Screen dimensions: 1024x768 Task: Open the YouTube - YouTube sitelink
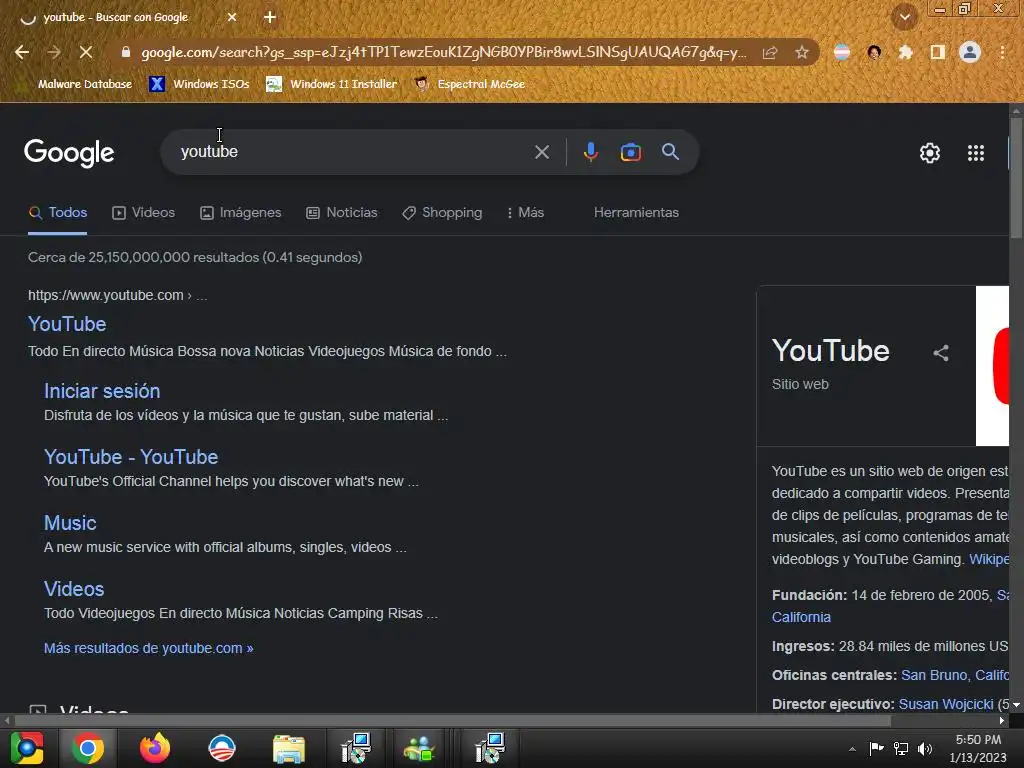click(131, 457)
